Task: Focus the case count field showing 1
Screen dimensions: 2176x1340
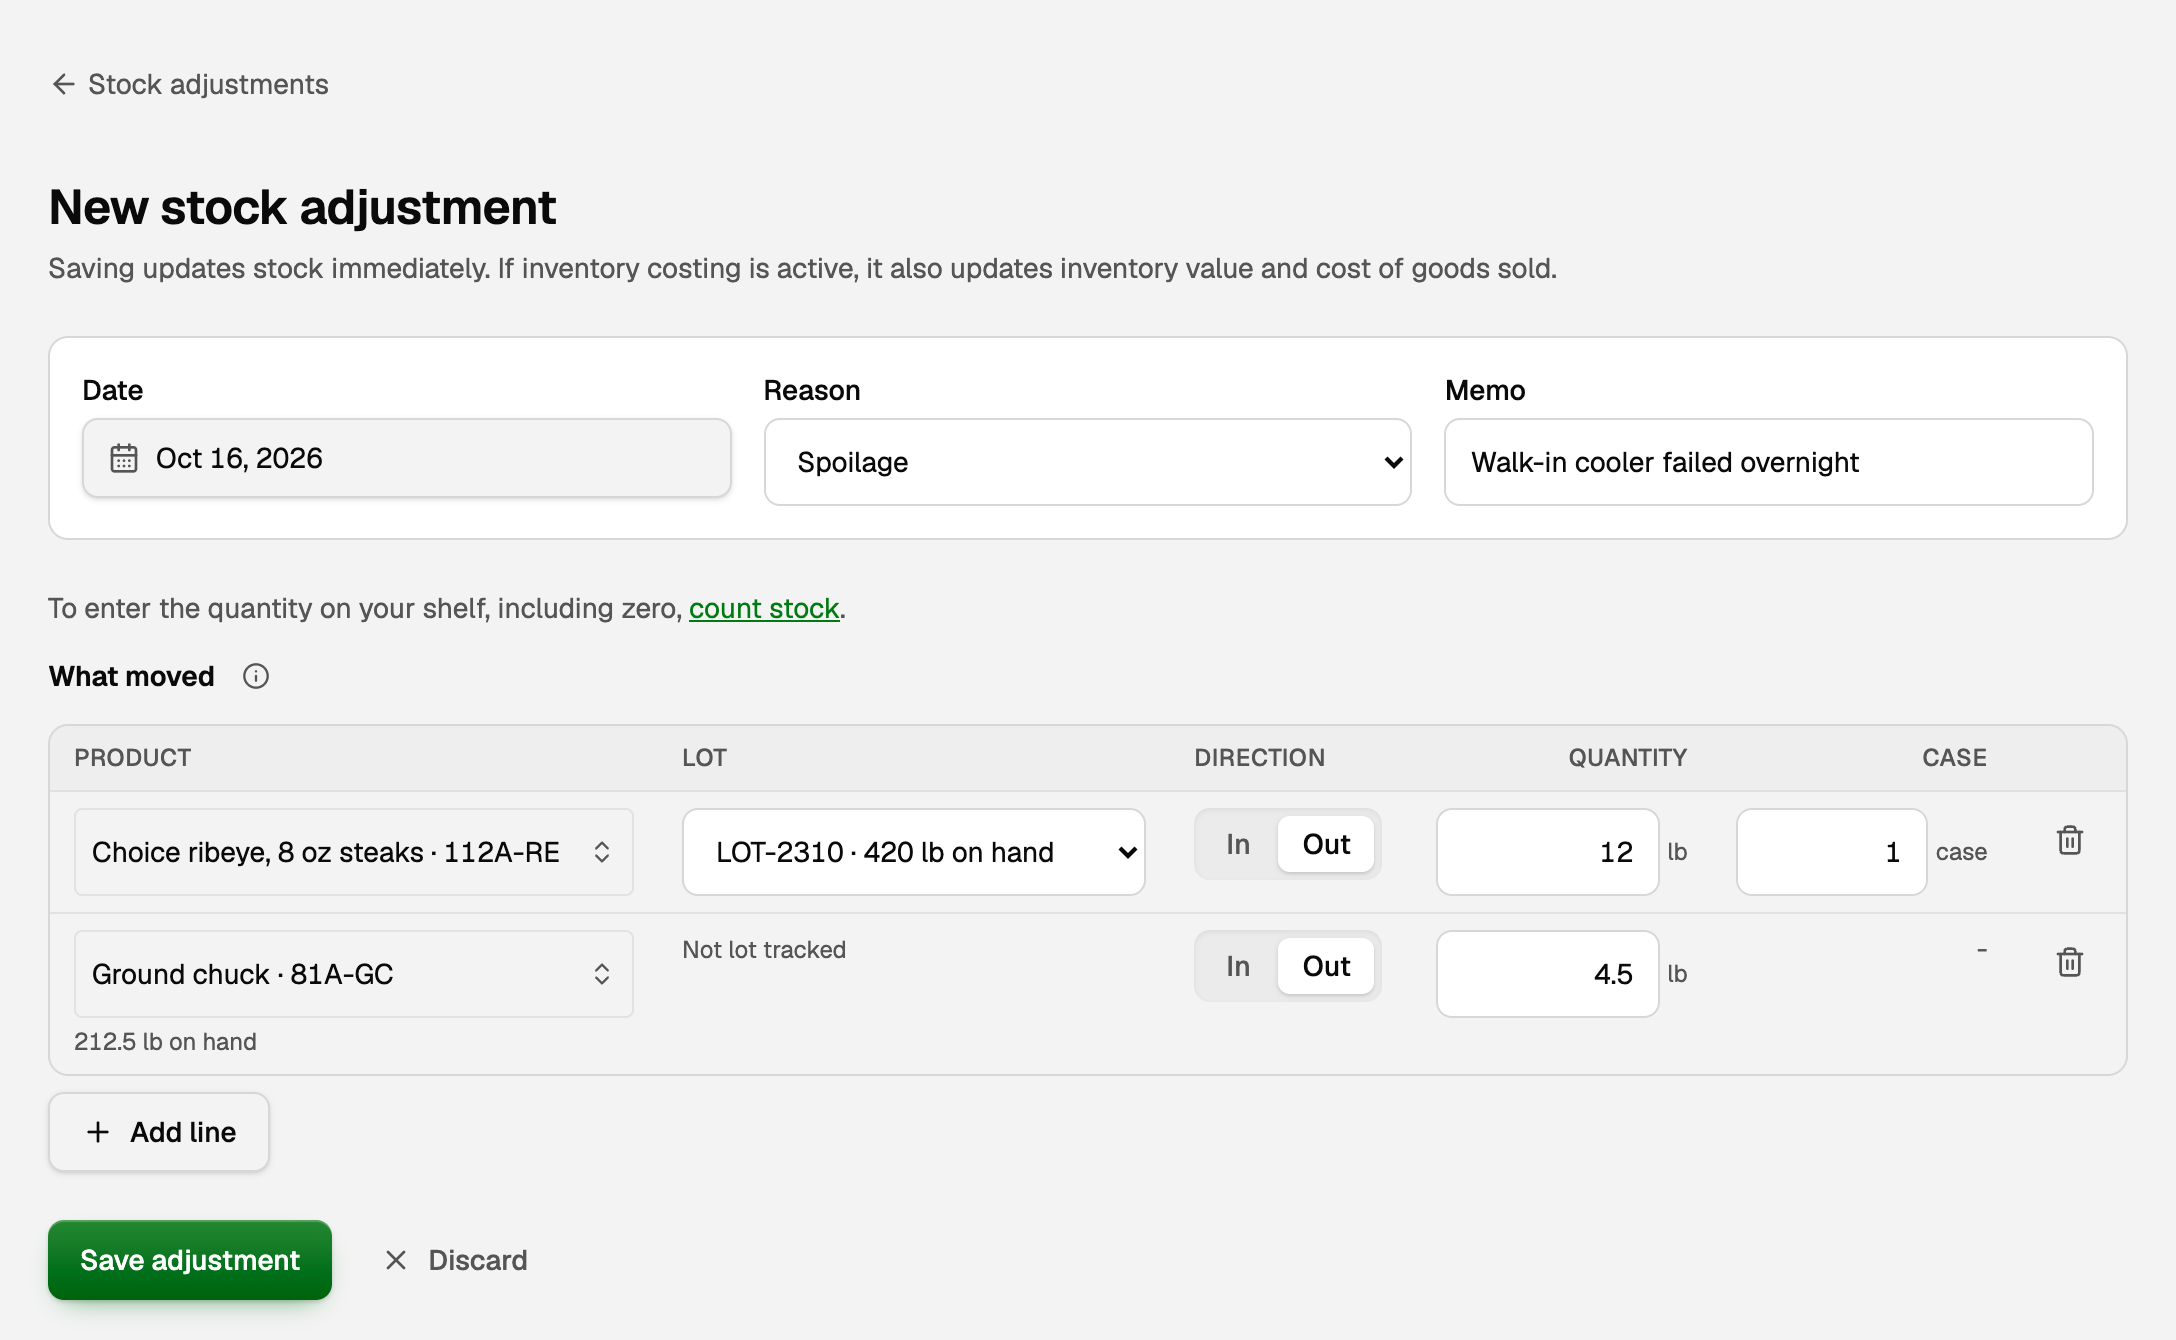Action: (1832, 852)
